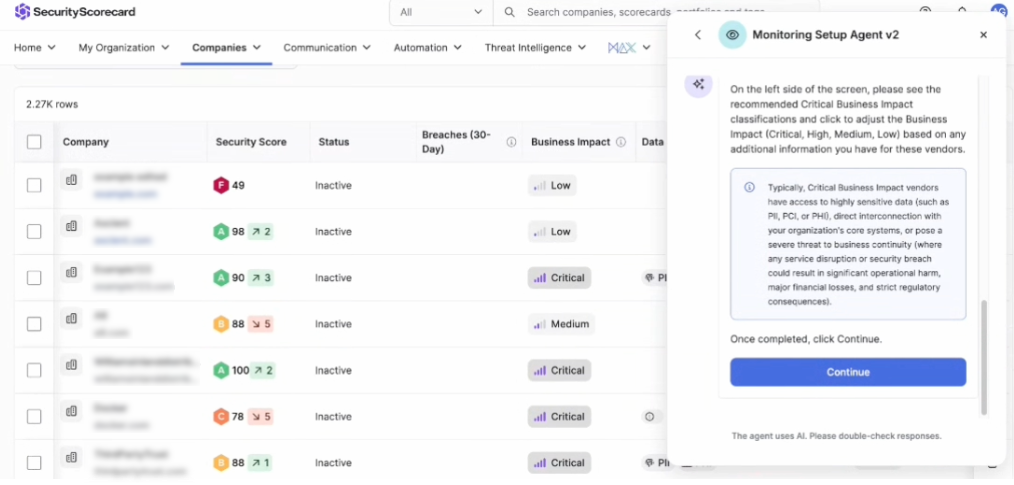This screenshot has width=1014, height=485.
Task: Click the search magnifier icon
Action: tap(510, 12)
